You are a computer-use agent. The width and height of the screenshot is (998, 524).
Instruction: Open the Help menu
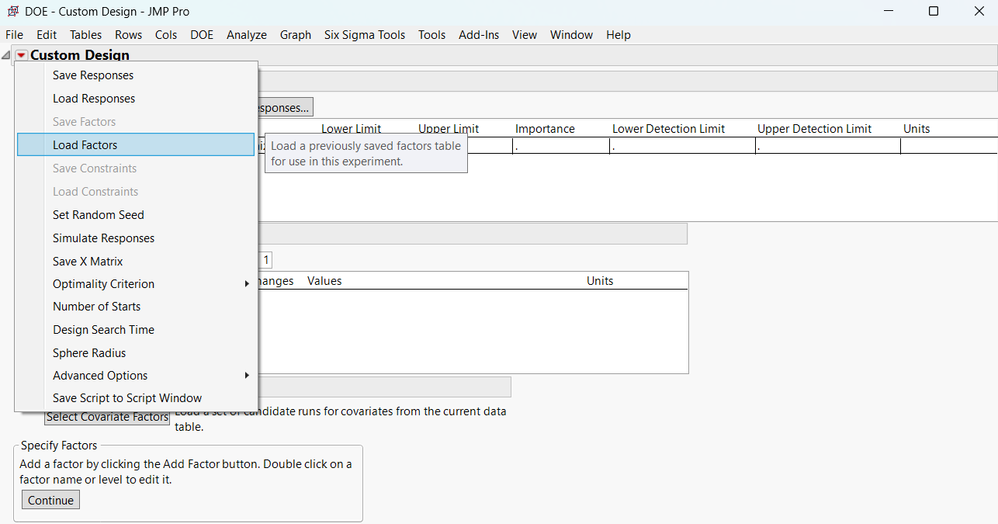(x=618, y=35)
